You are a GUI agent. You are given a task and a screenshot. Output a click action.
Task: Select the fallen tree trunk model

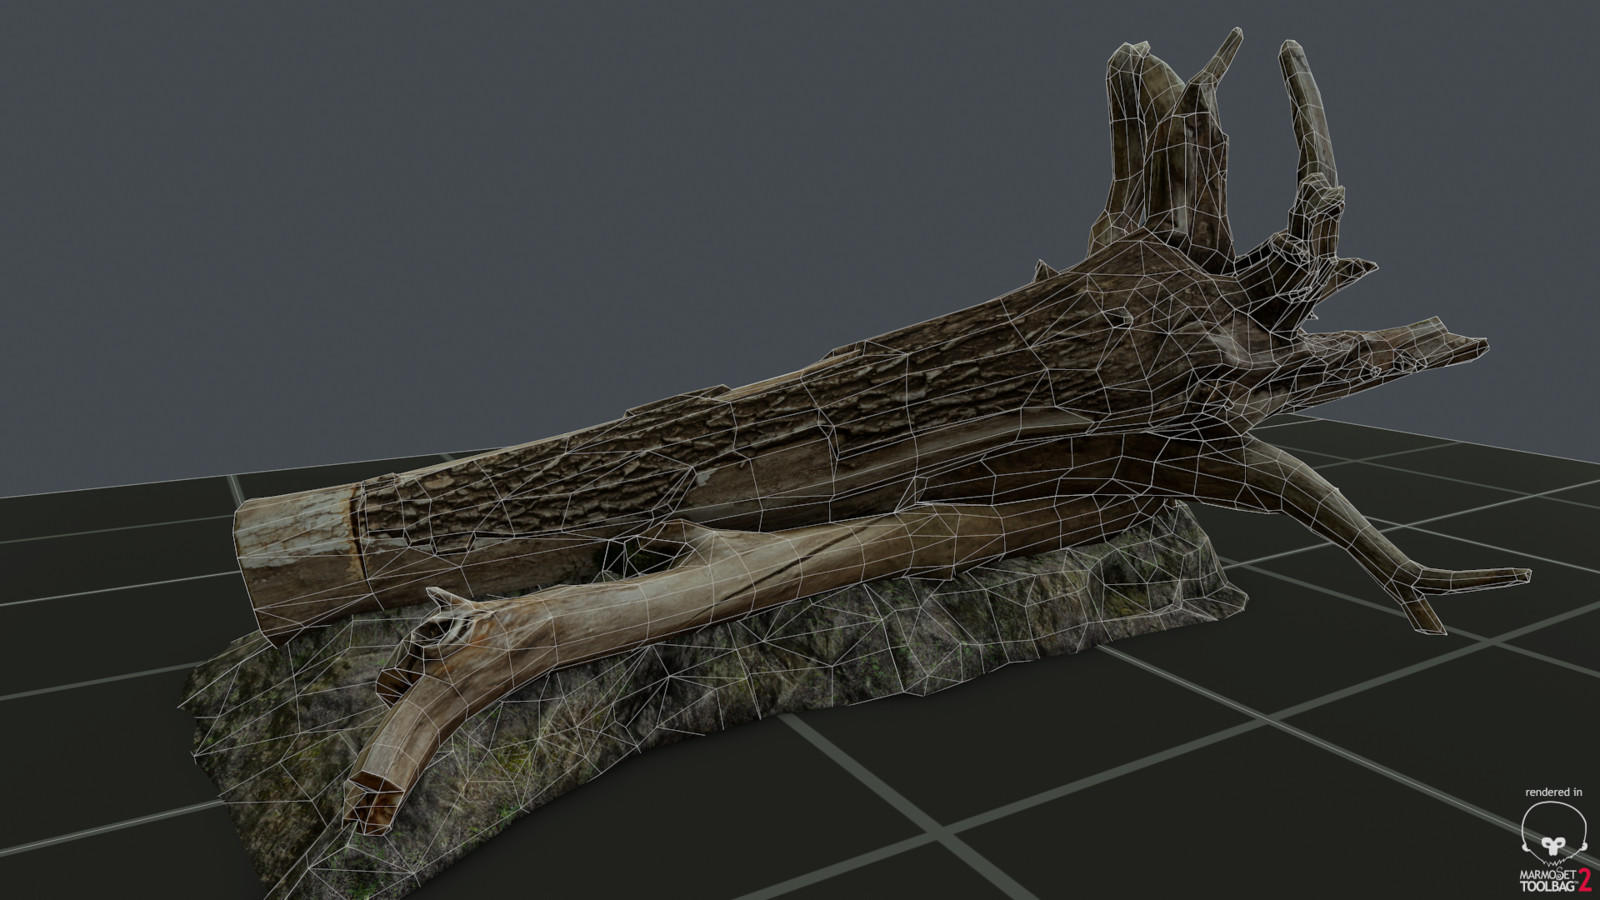pyautogui.click(x=800, y=430)
